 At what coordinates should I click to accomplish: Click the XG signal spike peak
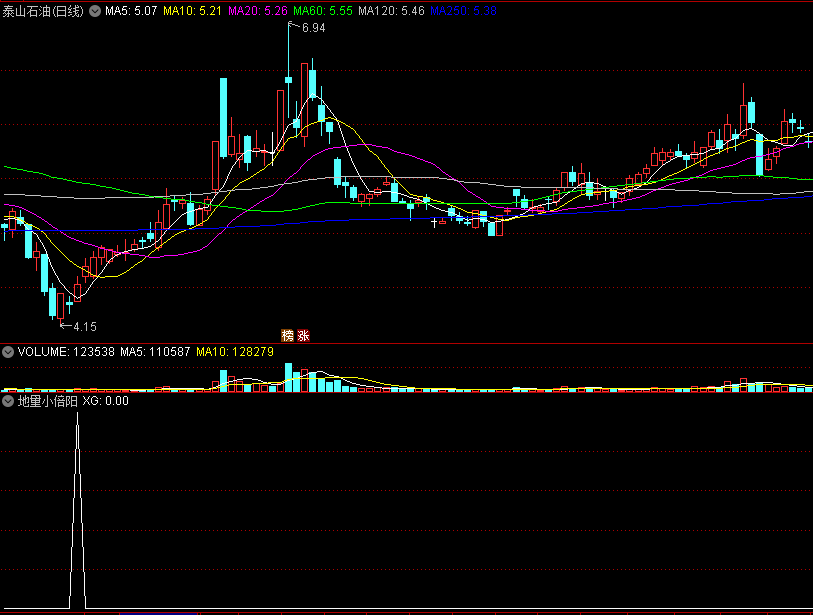[x=78, y=414]
